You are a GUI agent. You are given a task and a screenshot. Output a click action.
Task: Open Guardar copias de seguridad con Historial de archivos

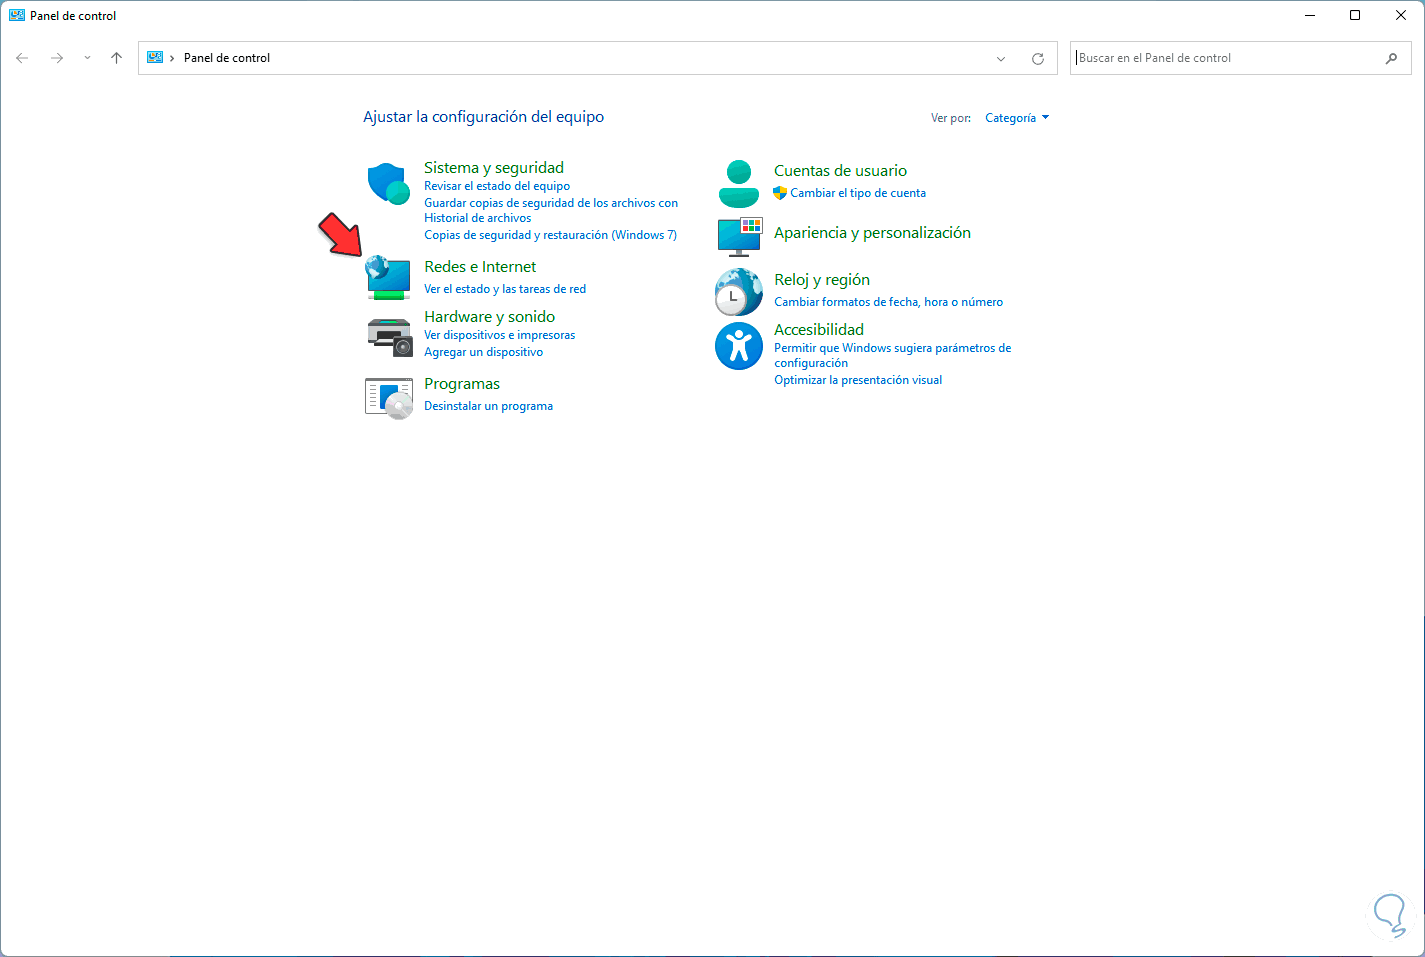[551, 210]
